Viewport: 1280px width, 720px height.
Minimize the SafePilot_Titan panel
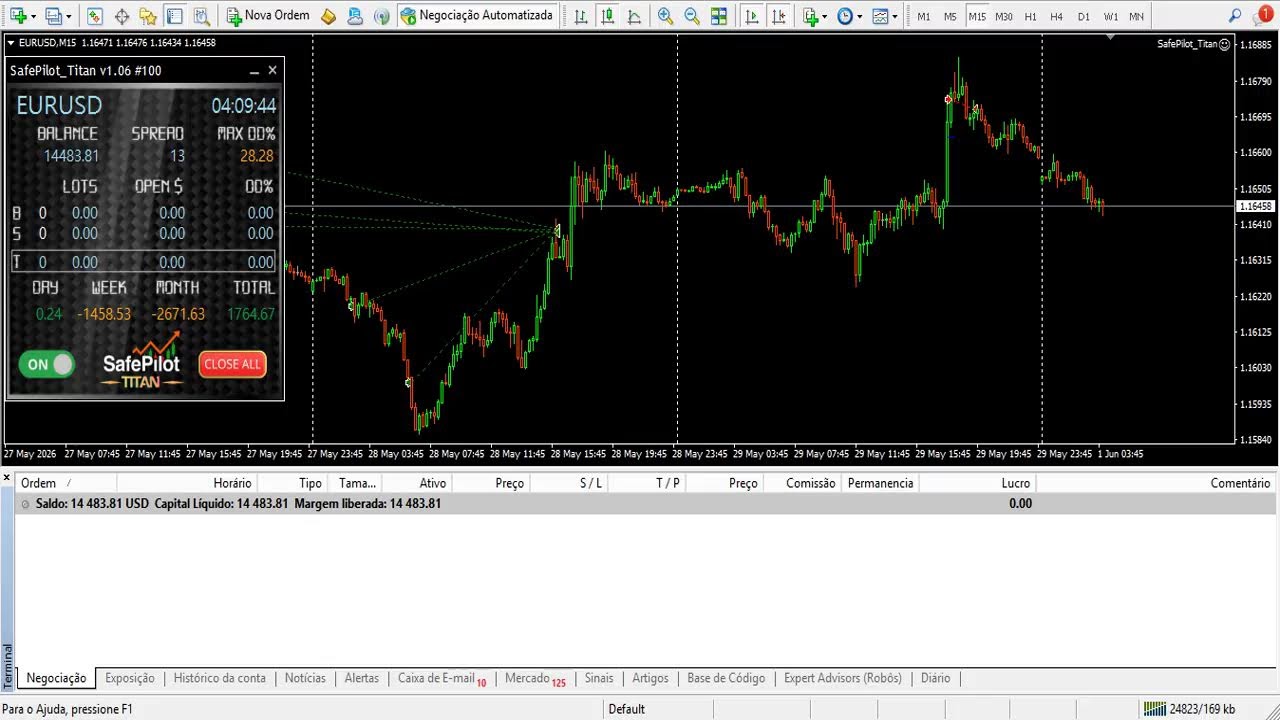point(254,71)
